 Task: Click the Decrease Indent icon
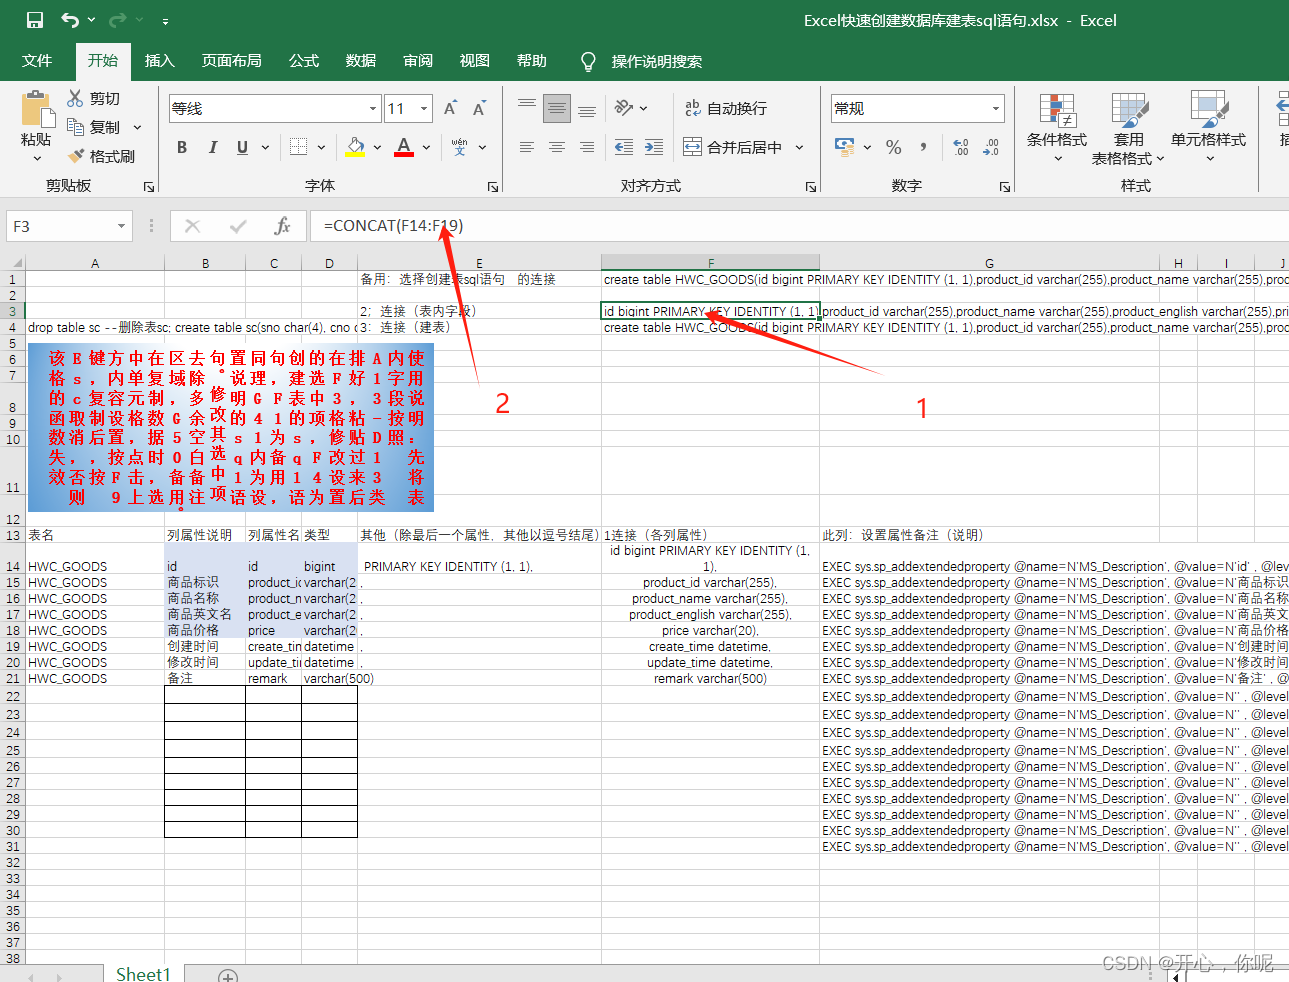click(x=624, y=147)
